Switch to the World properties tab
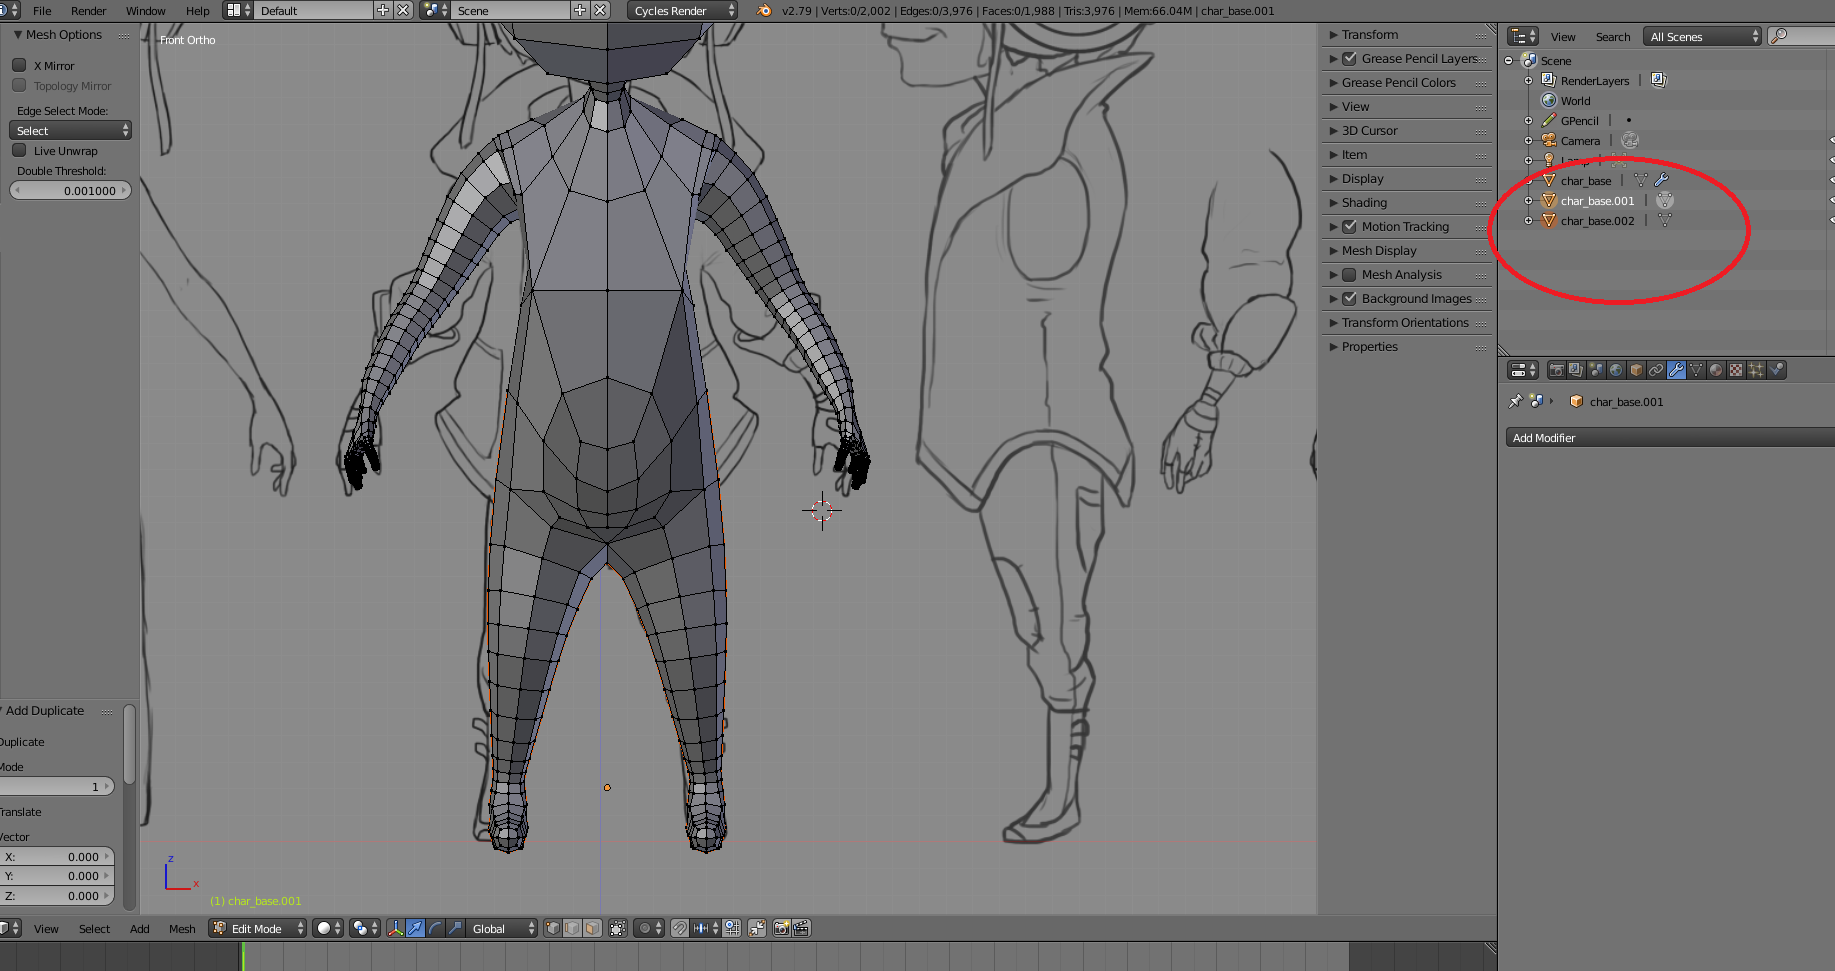1835x971 pixels. tap(1616, 370)
